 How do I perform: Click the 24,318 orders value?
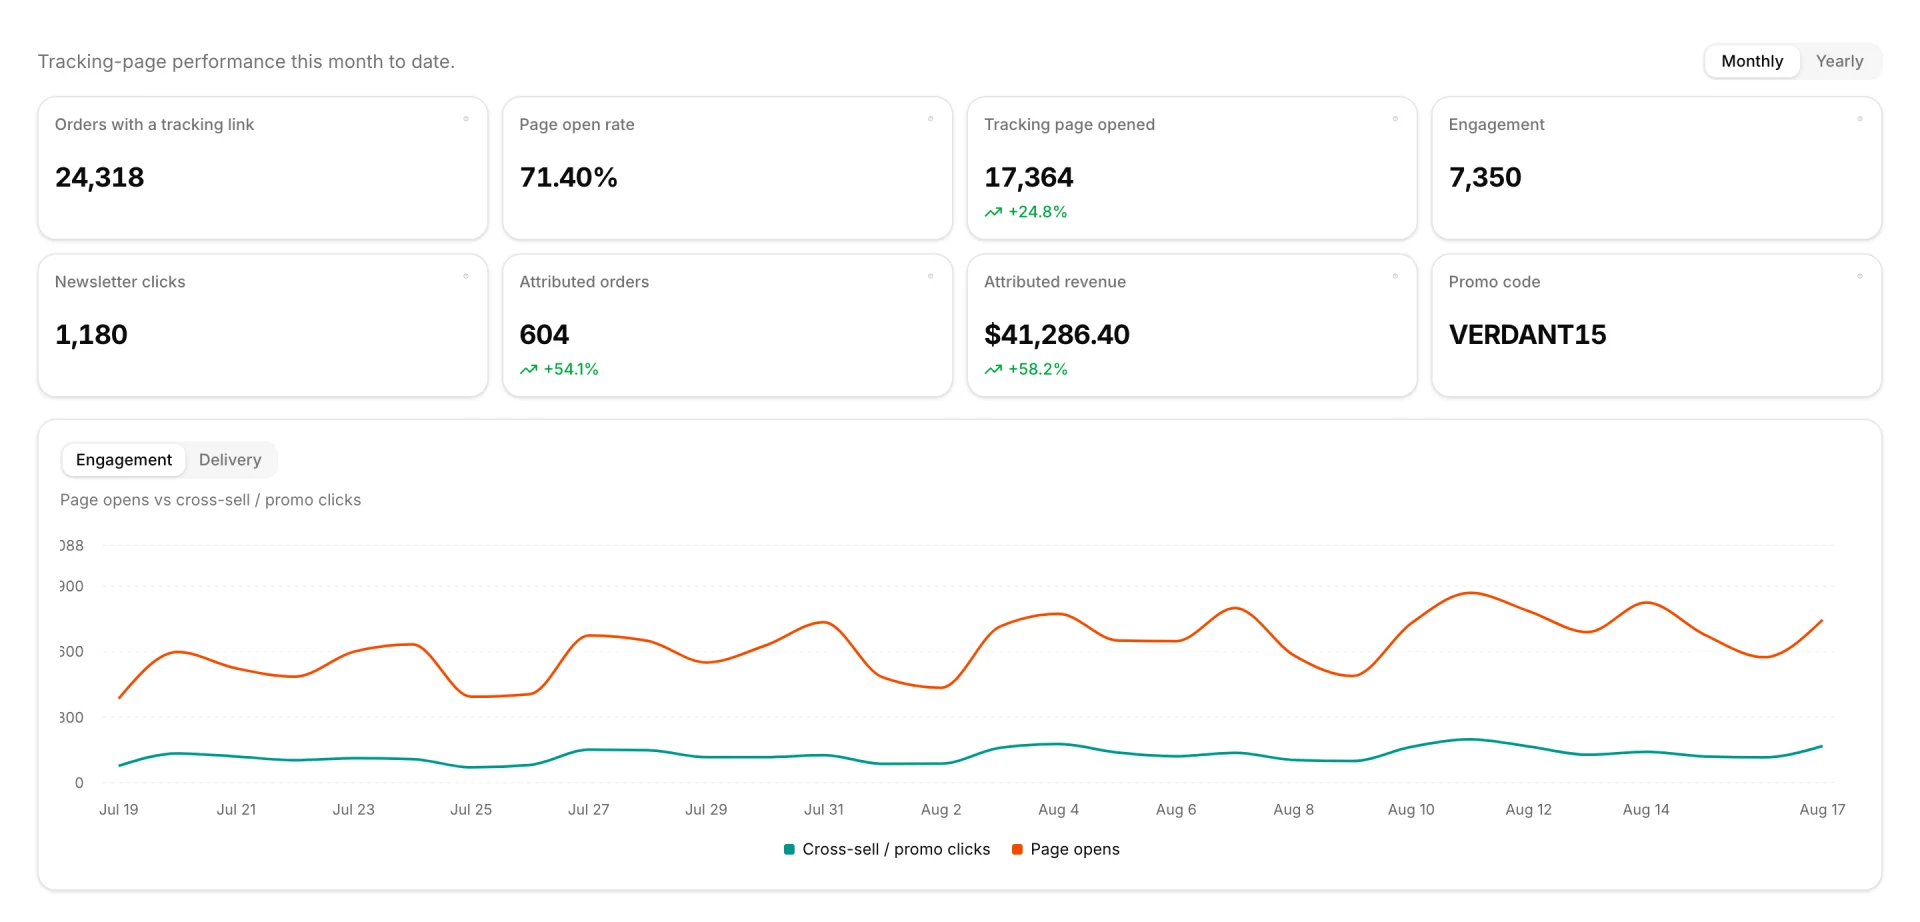tap(100, 177)
